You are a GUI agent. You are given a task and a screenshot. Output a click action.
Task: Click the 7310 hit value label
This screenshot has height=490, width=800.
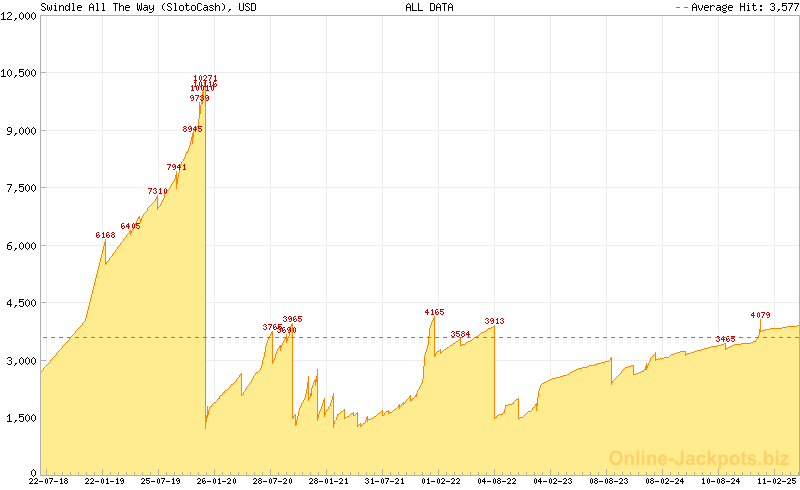(x=157, y=191)
